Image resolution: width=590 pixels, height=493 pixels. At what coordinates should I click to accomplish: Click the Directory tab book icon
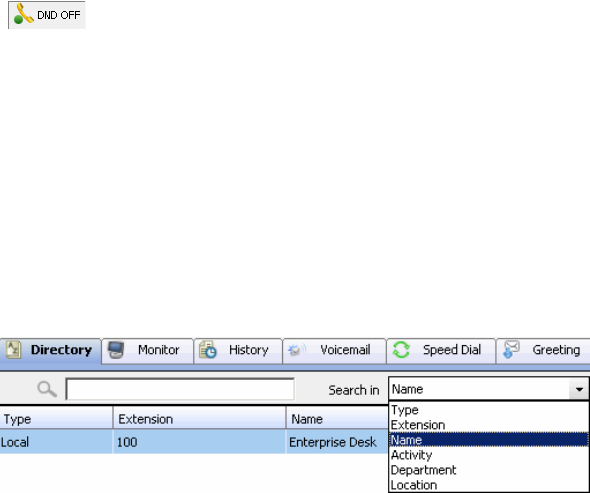pos(13,350)
